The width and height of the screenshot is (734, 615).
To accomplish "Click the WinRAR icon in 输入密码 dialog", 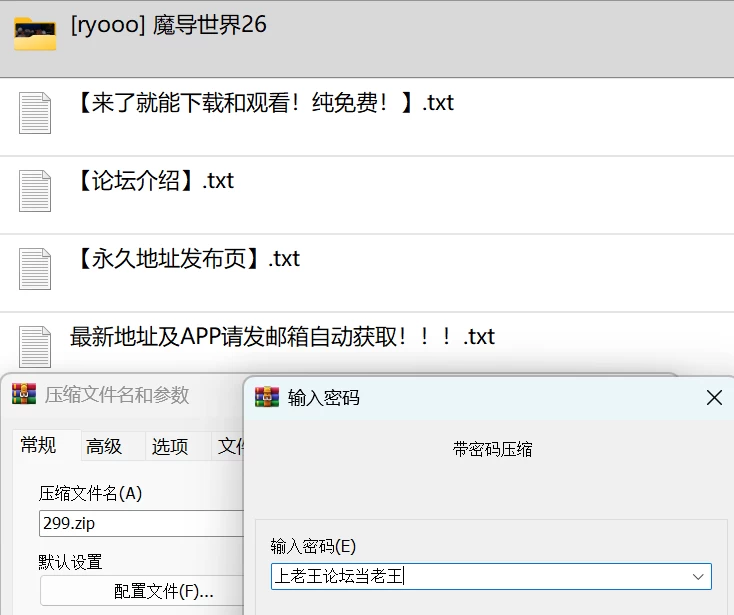I will 267,397.
